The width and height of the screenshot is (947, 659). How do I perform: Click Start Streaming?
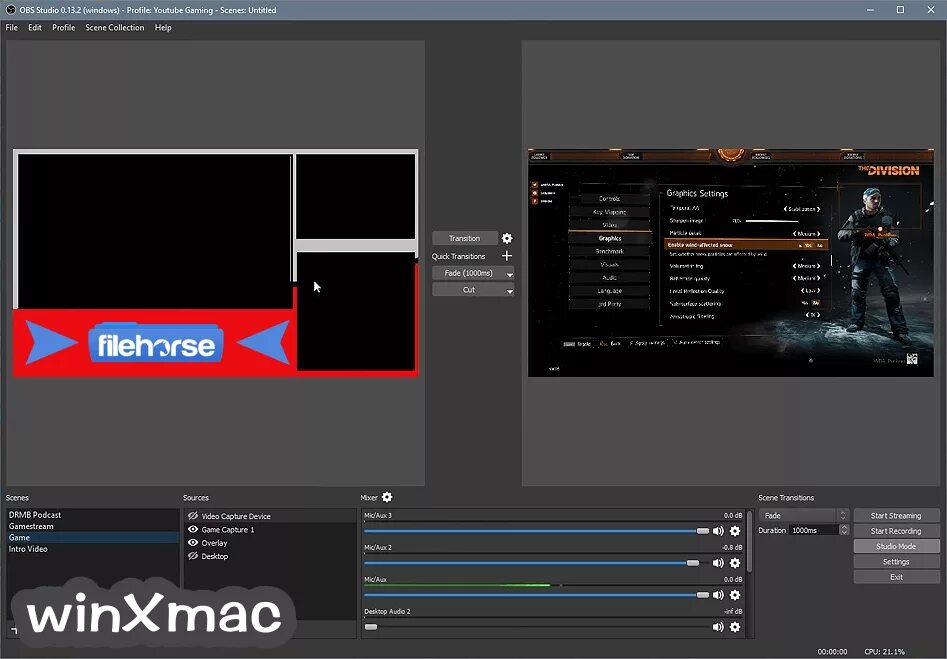(896, 515)
